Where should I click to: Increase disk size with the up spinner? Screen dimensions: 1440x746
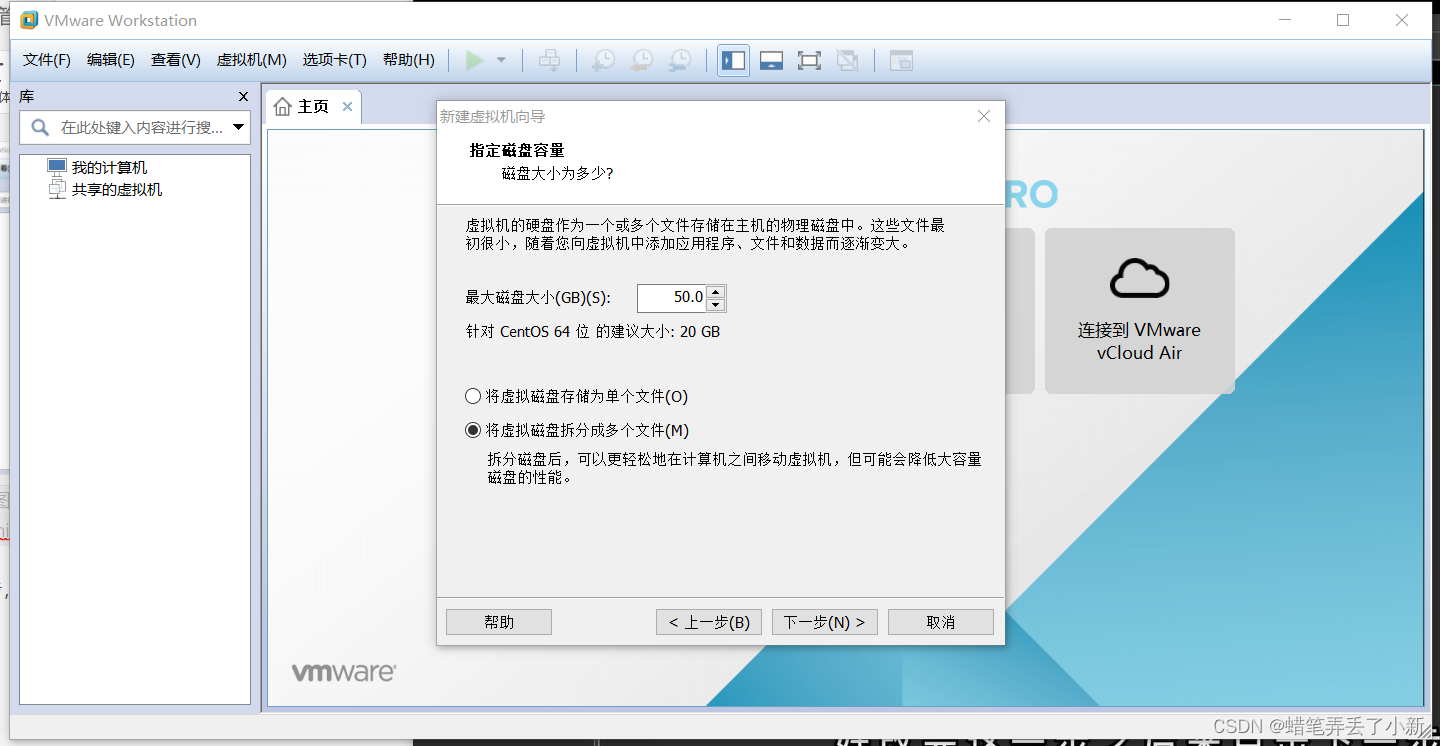[716, 292]
